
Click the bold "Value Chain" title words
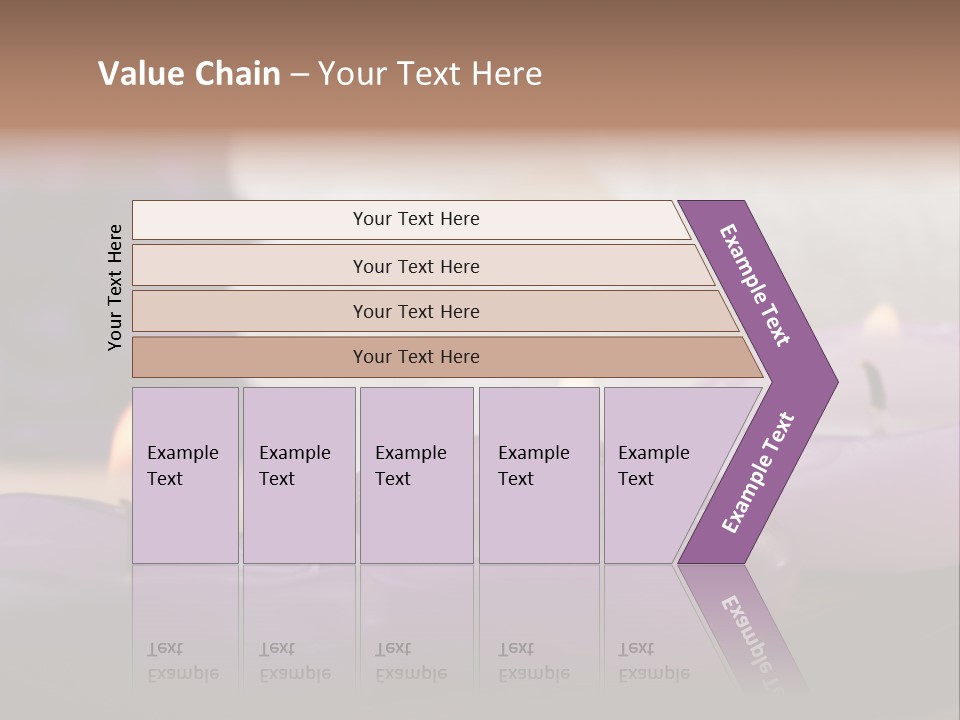(189, 74)
